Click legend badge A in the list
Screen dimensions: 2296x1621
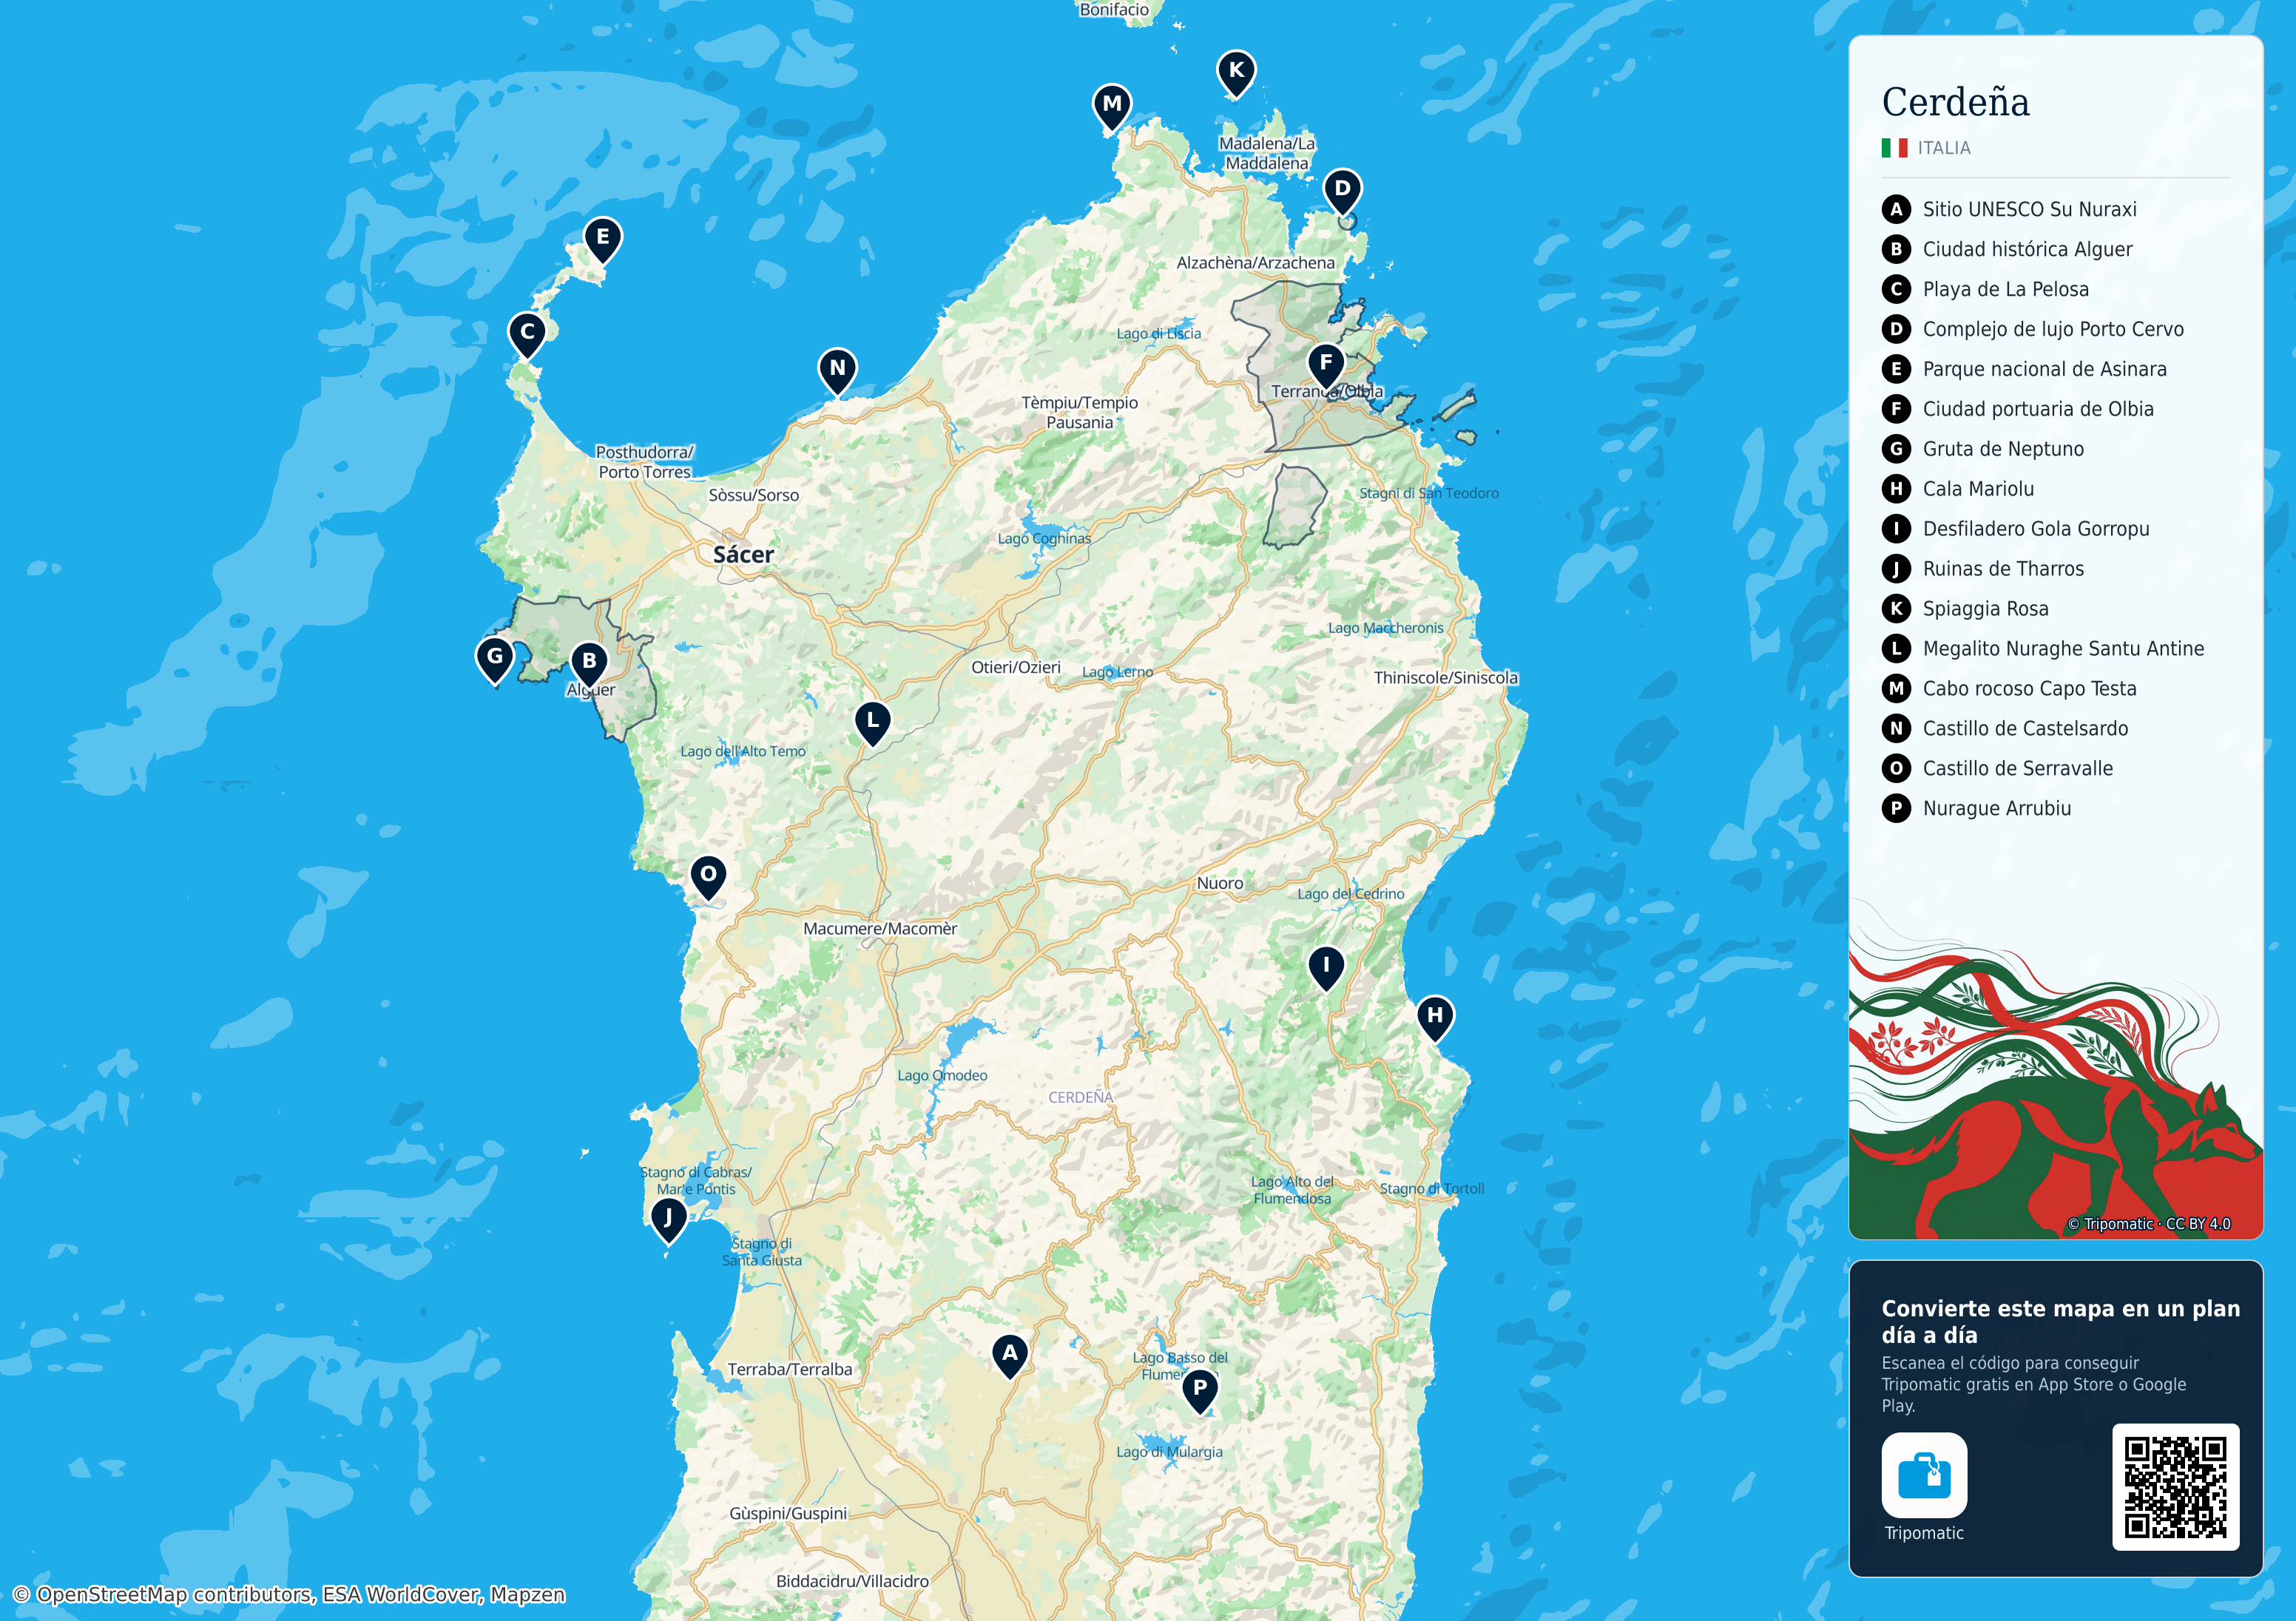[x=1896, y=209]
